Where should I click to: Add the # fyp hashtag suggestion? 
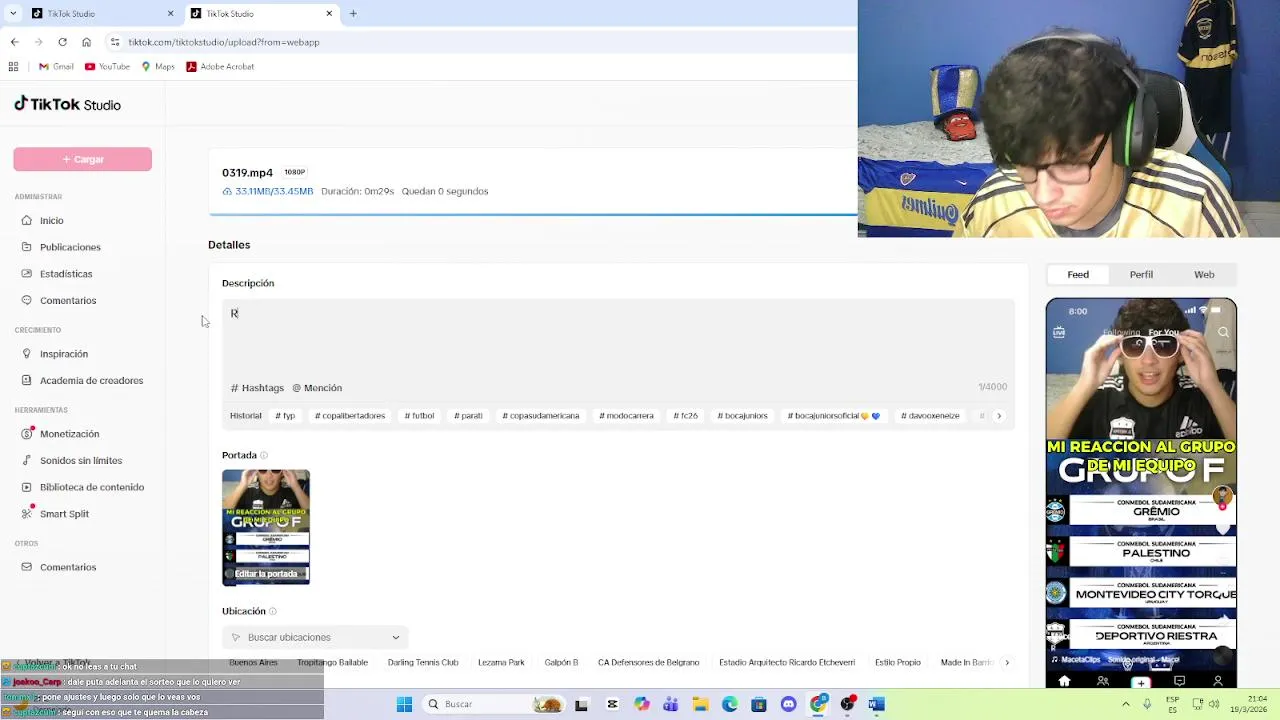(x=285, y=416)
